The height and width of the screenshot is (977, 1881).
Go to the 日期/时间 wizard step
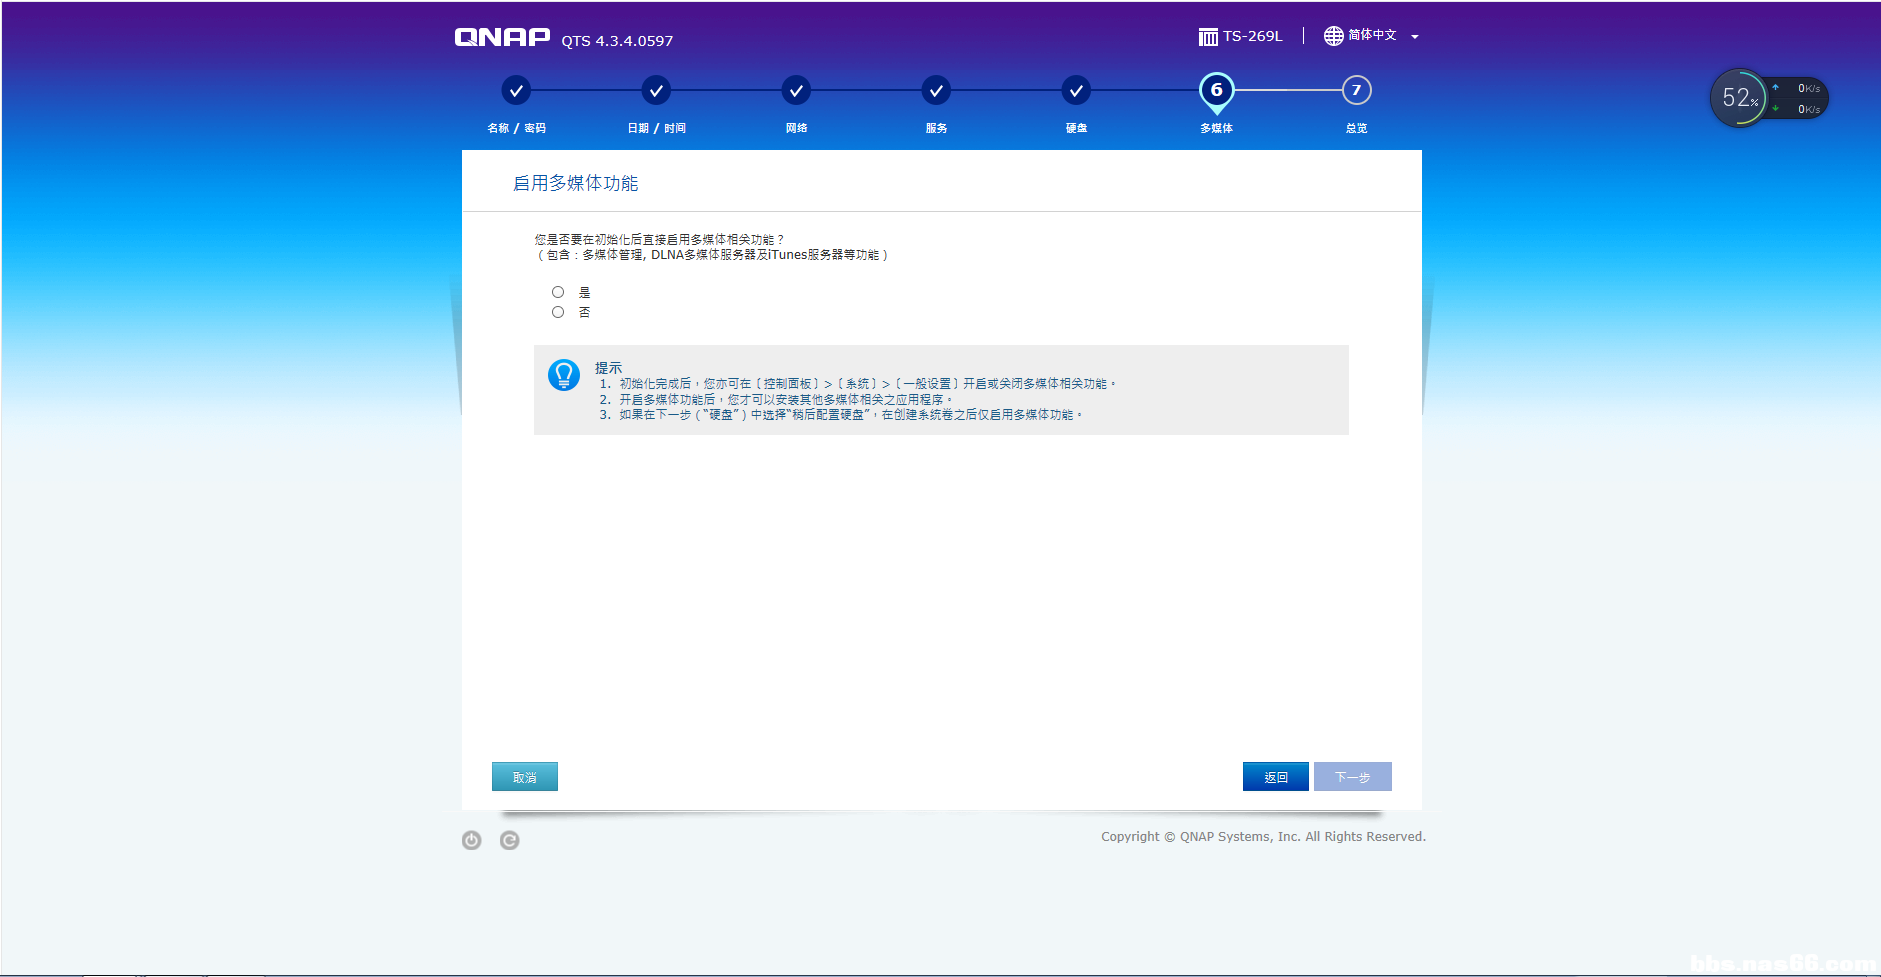click(x=656, y=90)
